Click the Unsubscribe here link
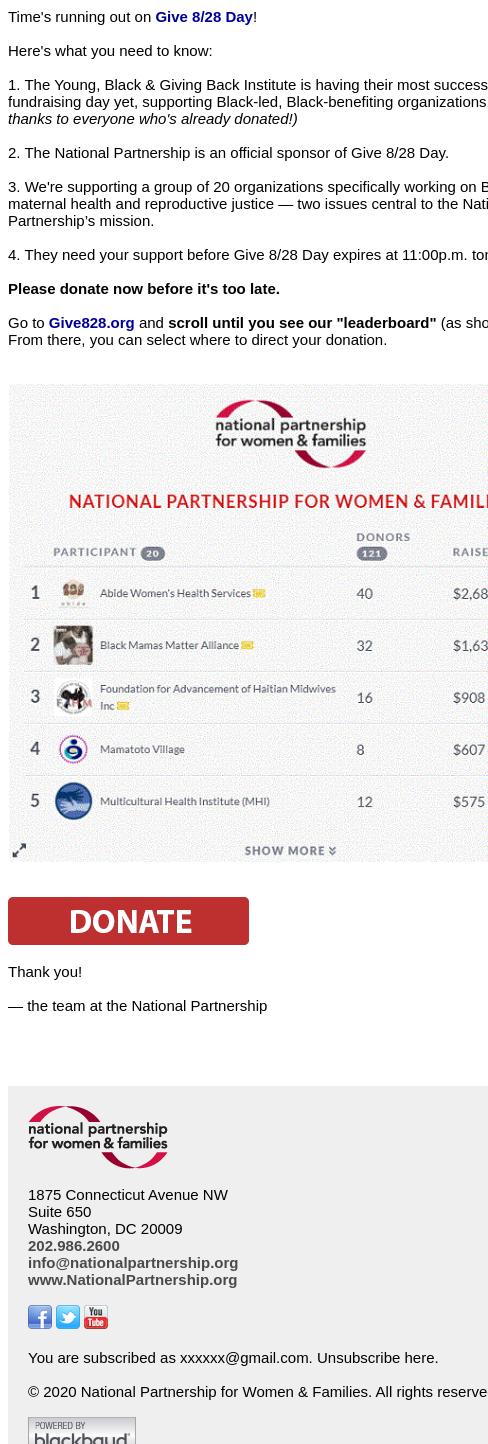The image size is (488, 1444). (x=377, y=1357)
